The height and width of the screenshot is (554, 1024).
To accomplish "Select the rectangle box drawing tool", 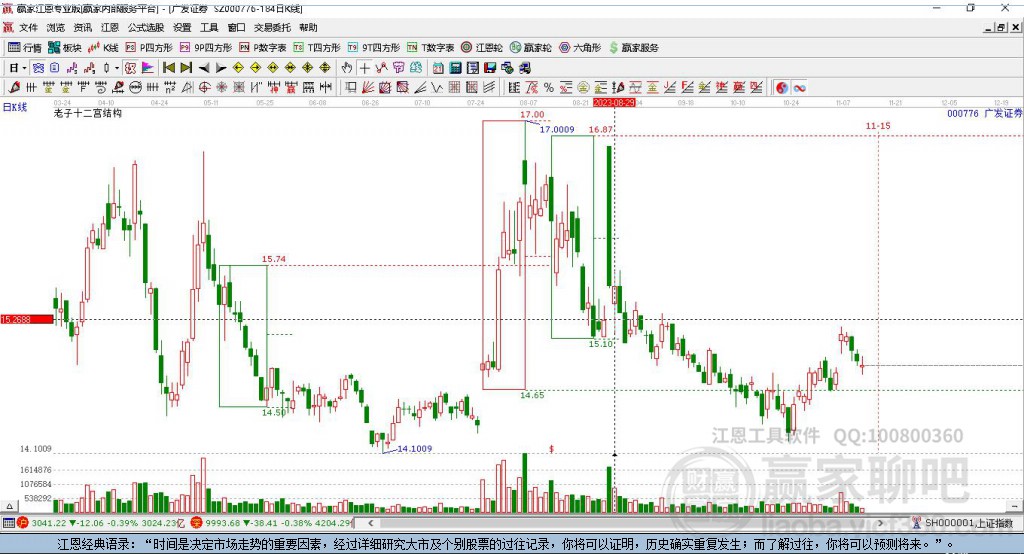I will pos(350,88).
